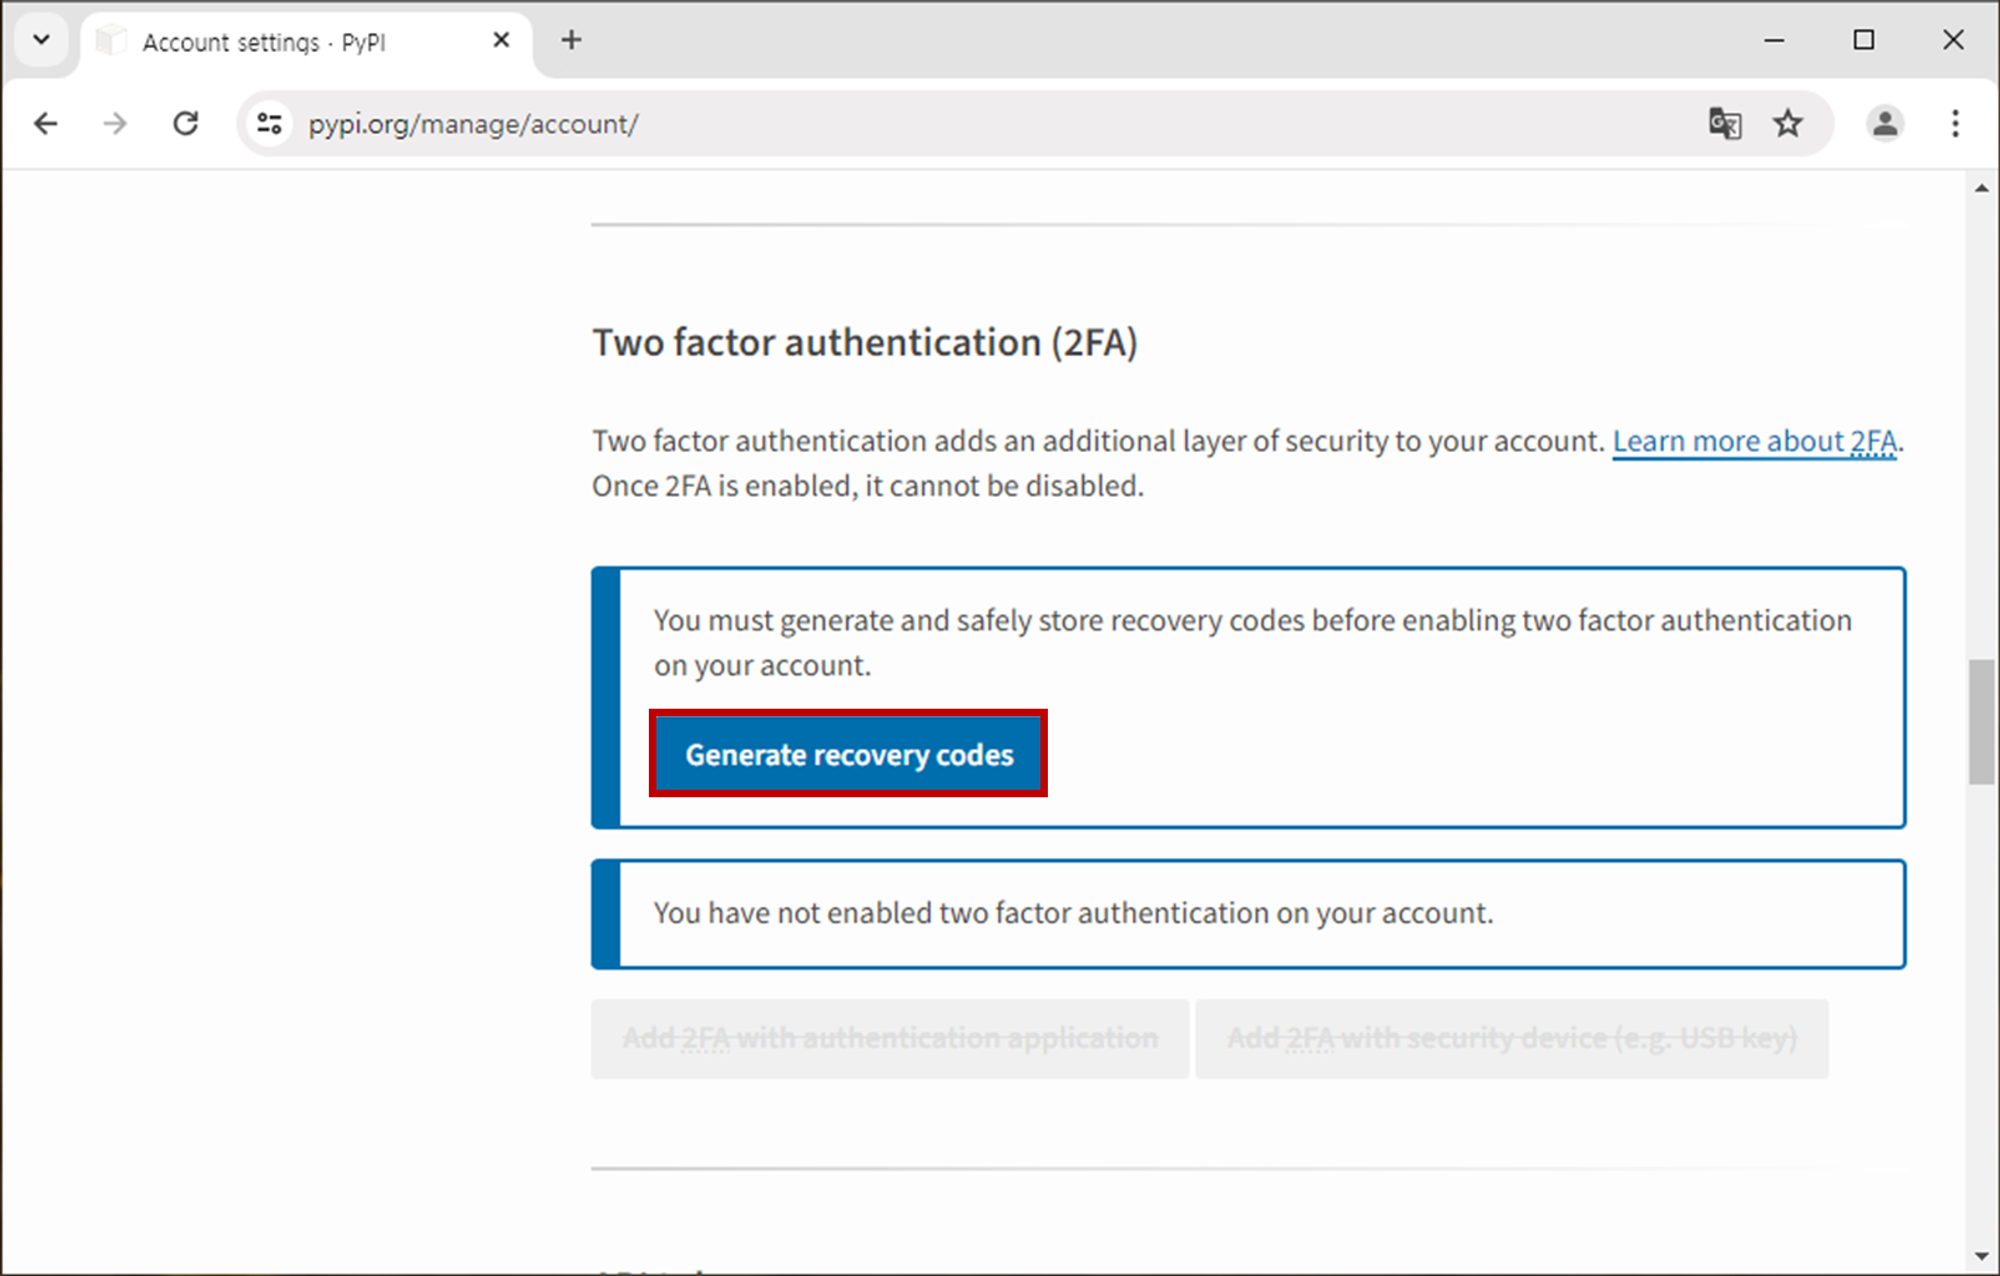Open the Chrome profile avatar

click(1885, 124)
